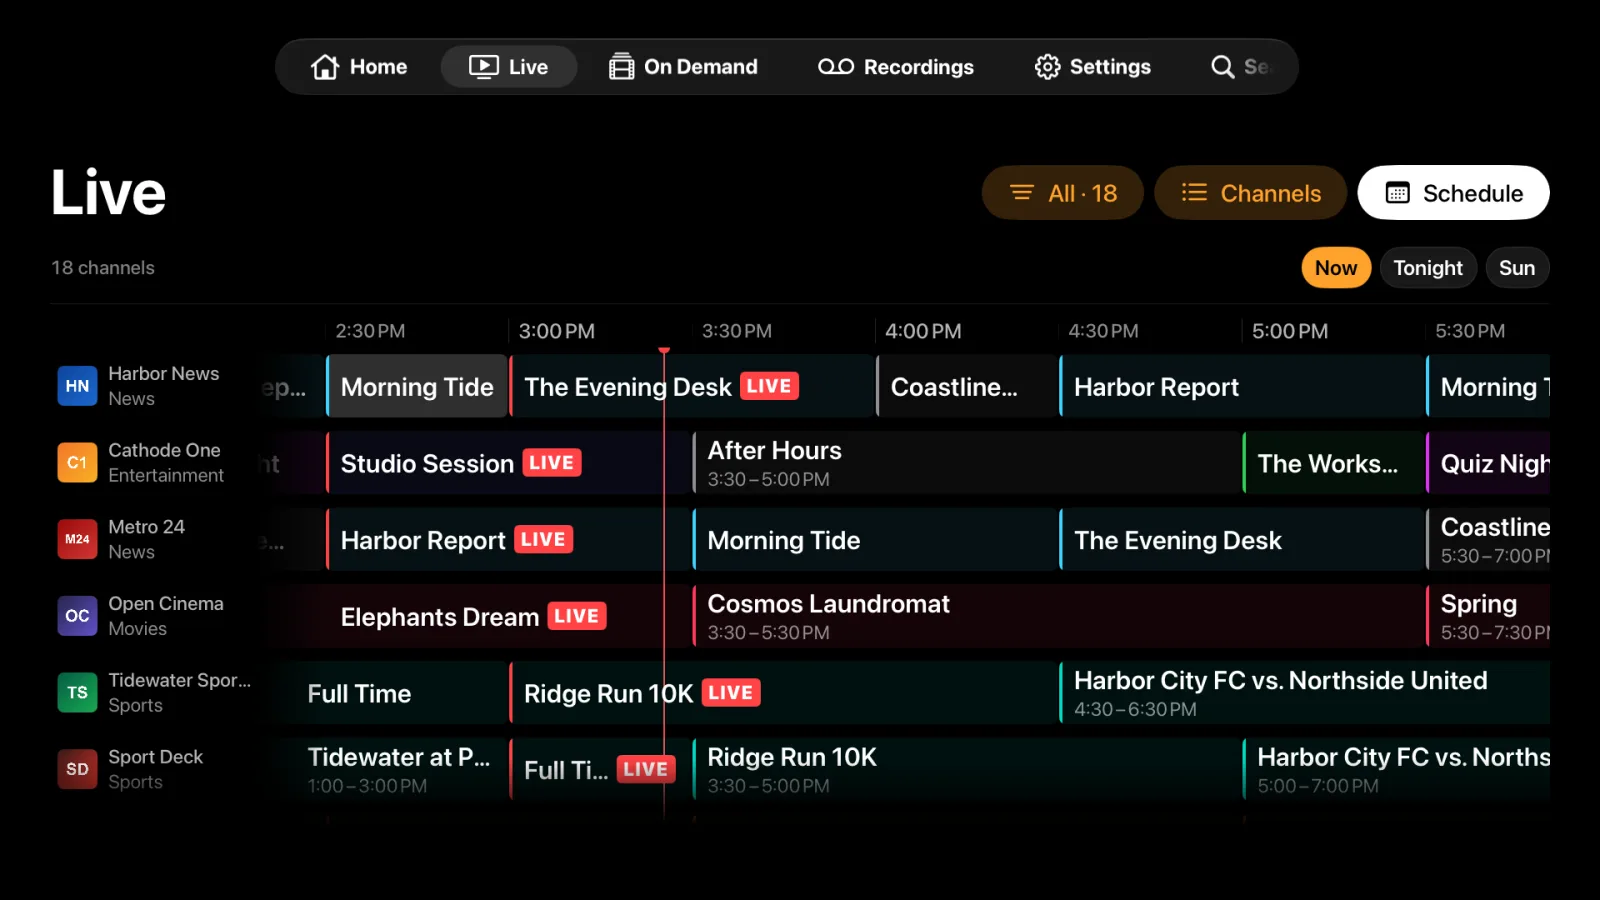Click the 4:00 PM time header
1600x900 pixels.
(923, 331)
